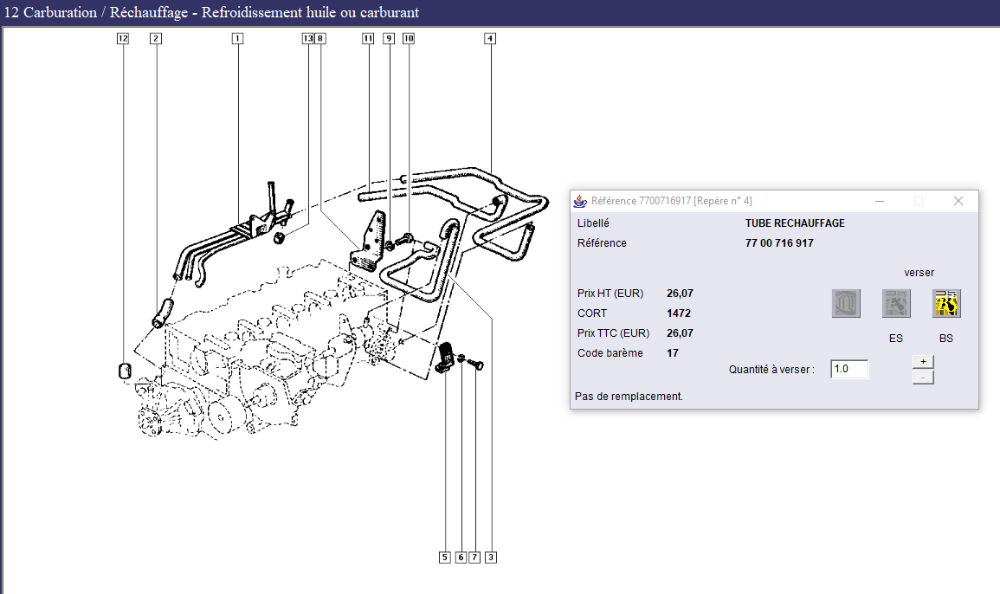Click the greyed ES basket icon
1000x594 pixels.
point(895,304)
